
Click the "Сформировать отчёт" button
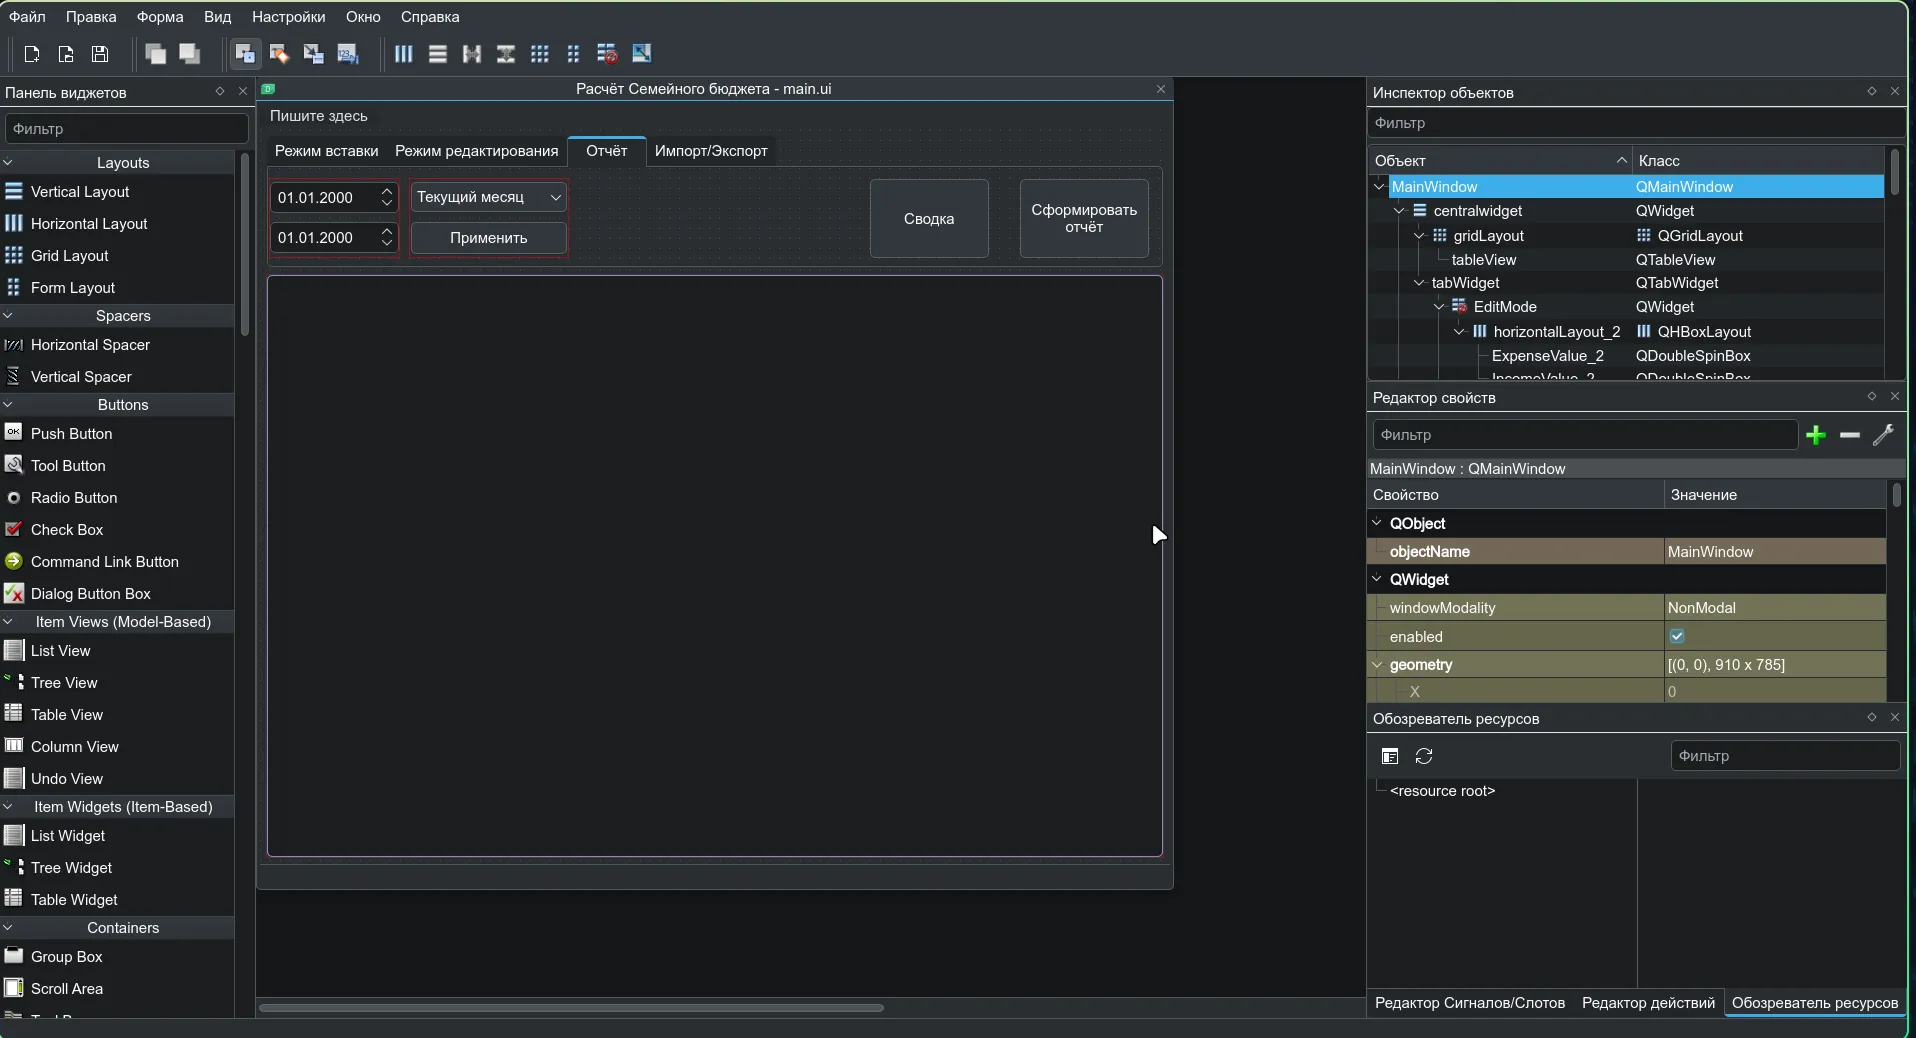1084,219
